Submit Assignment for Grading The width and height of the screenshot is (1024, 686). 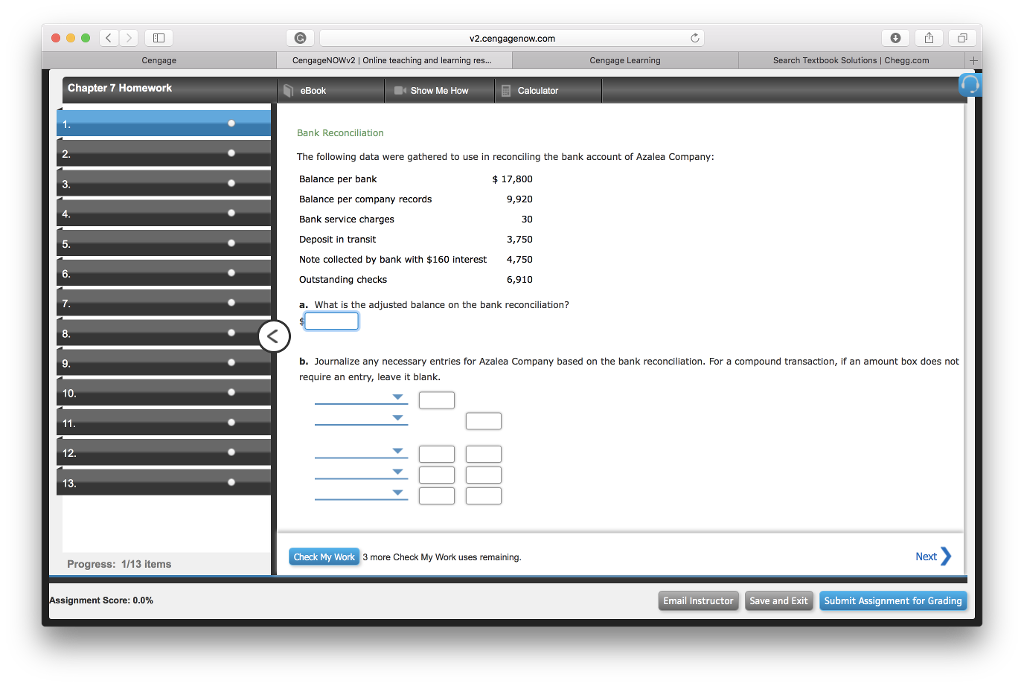(x=893, y=600)
